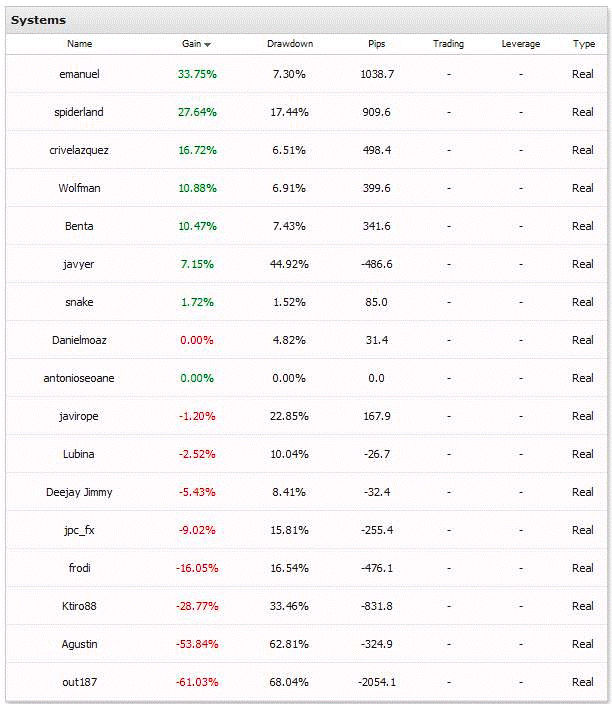The height and width of the screenshot is (704, 612).
Task: Open antonioseoane system details
Action: [79, 378]
